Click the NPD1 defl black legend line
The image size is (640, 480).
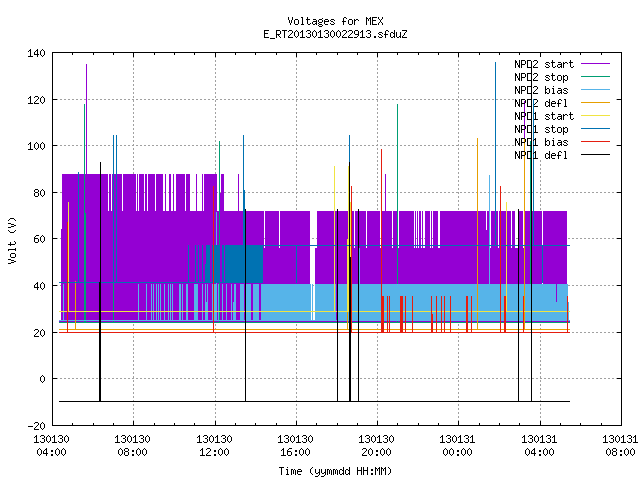tap(595, 155)
